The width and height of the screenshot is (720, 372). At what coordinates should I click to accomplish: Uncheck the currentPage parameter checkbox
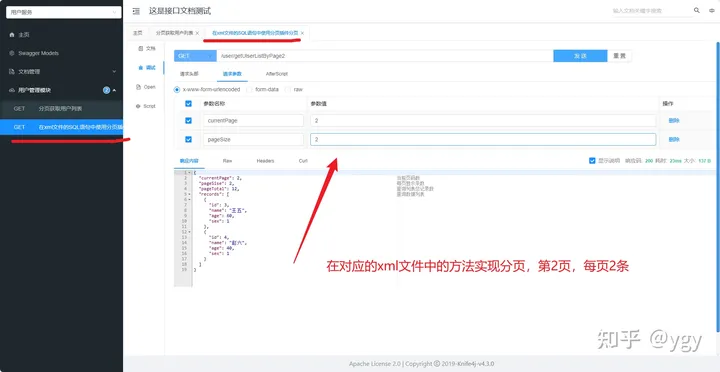point(188,120)
